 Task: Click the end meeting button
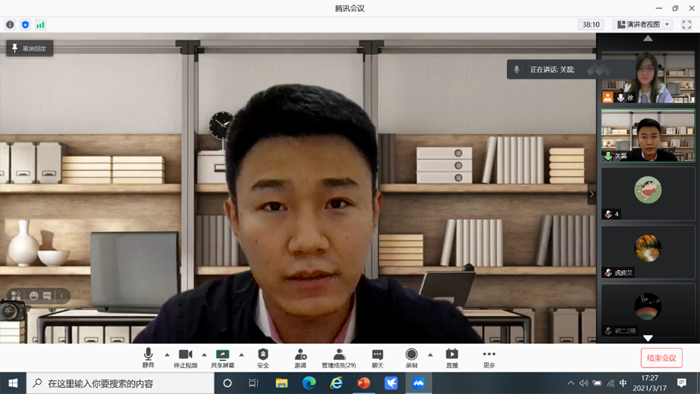(x=662, y=358)
